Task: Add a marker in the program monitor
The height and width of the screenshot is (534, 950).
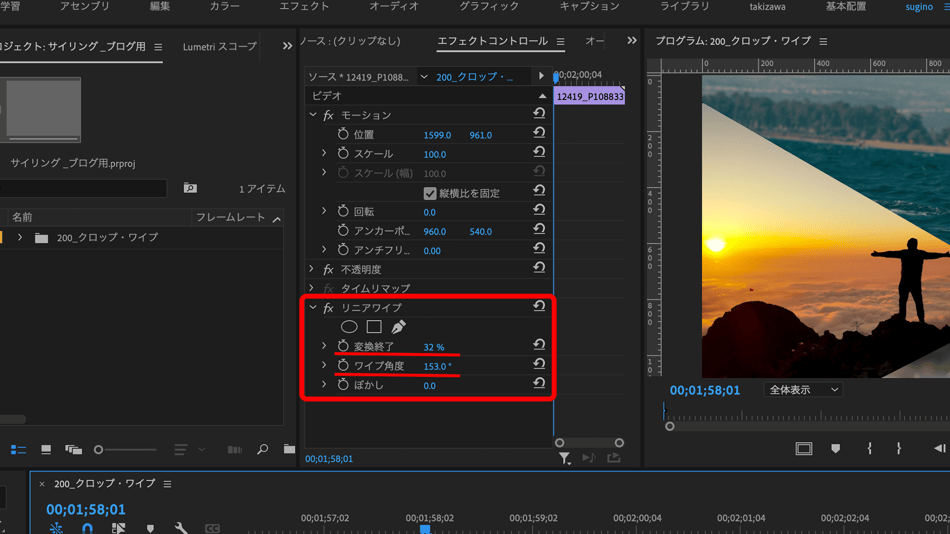Action: [836, 449]
